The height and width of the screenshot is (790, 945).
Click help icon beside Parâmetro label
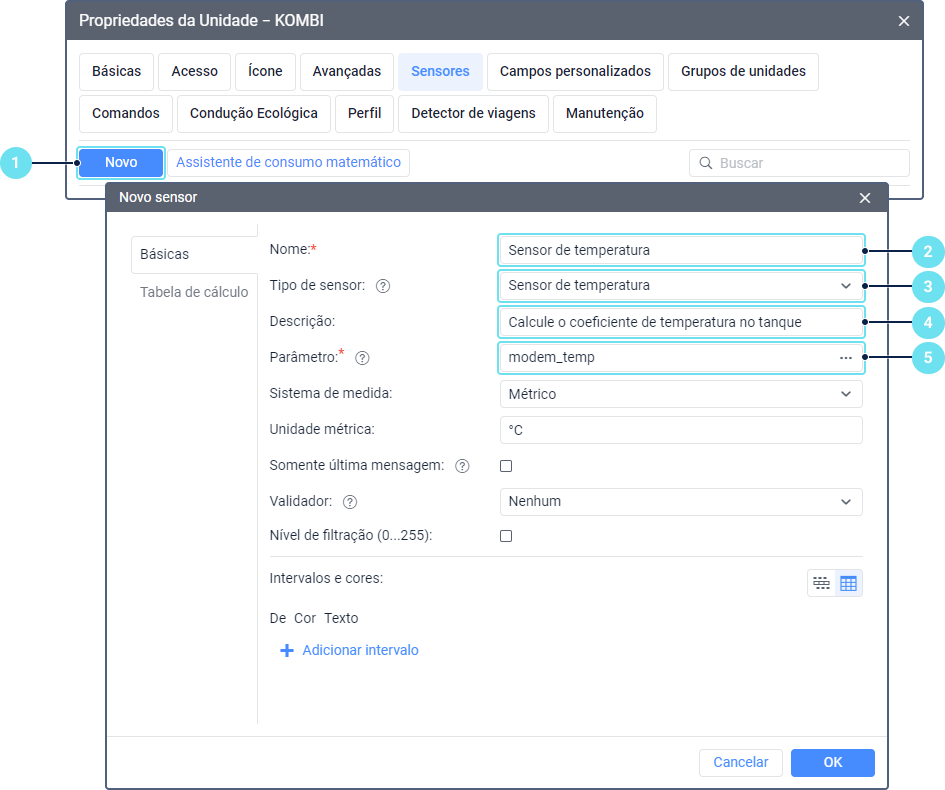click(362, 357)
